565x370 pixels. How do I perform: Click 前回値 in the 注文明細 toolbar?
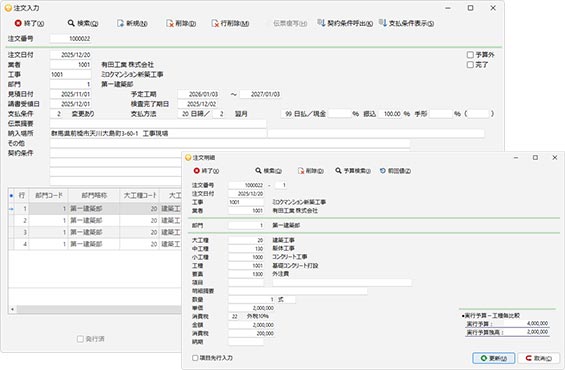(395, 171)
